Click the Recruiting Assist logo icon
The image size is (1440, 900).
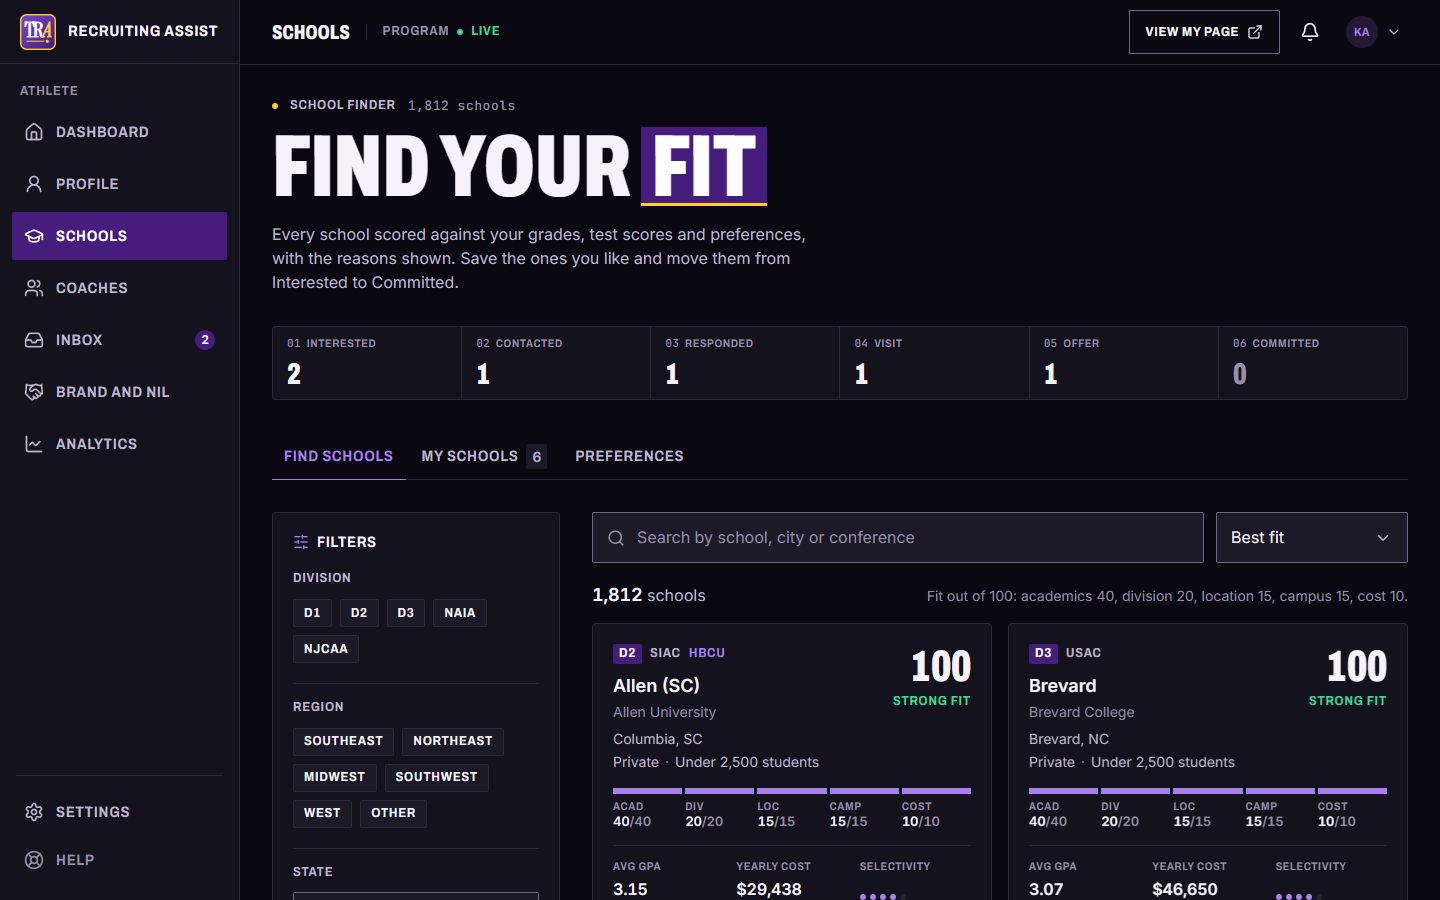38,32
